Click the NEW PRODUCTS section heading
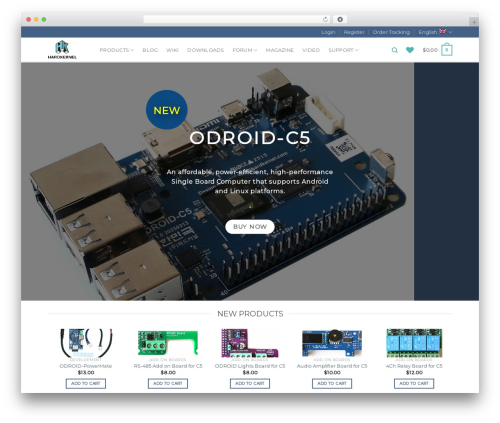Screen dimensions: 500x423 (x=250, y=314)
